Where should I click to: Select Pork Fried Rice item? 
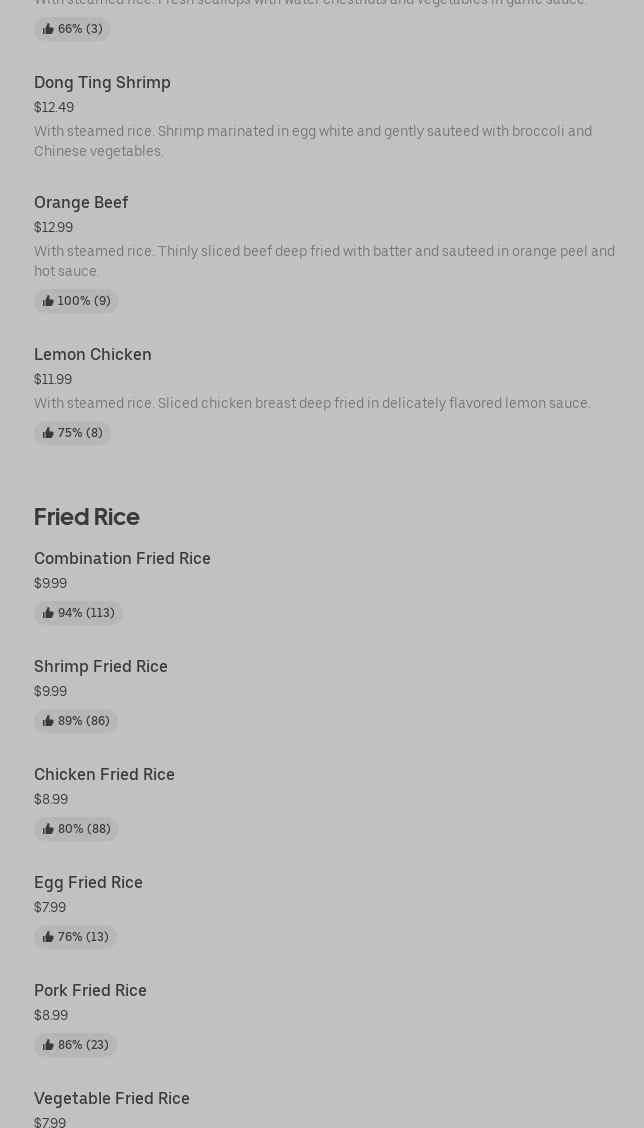[90, 991]
